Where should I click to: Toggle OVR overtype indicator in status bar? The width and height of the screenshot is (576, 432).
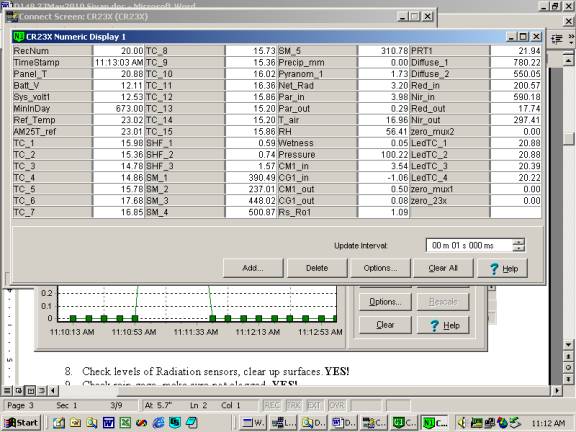[336, 405]
